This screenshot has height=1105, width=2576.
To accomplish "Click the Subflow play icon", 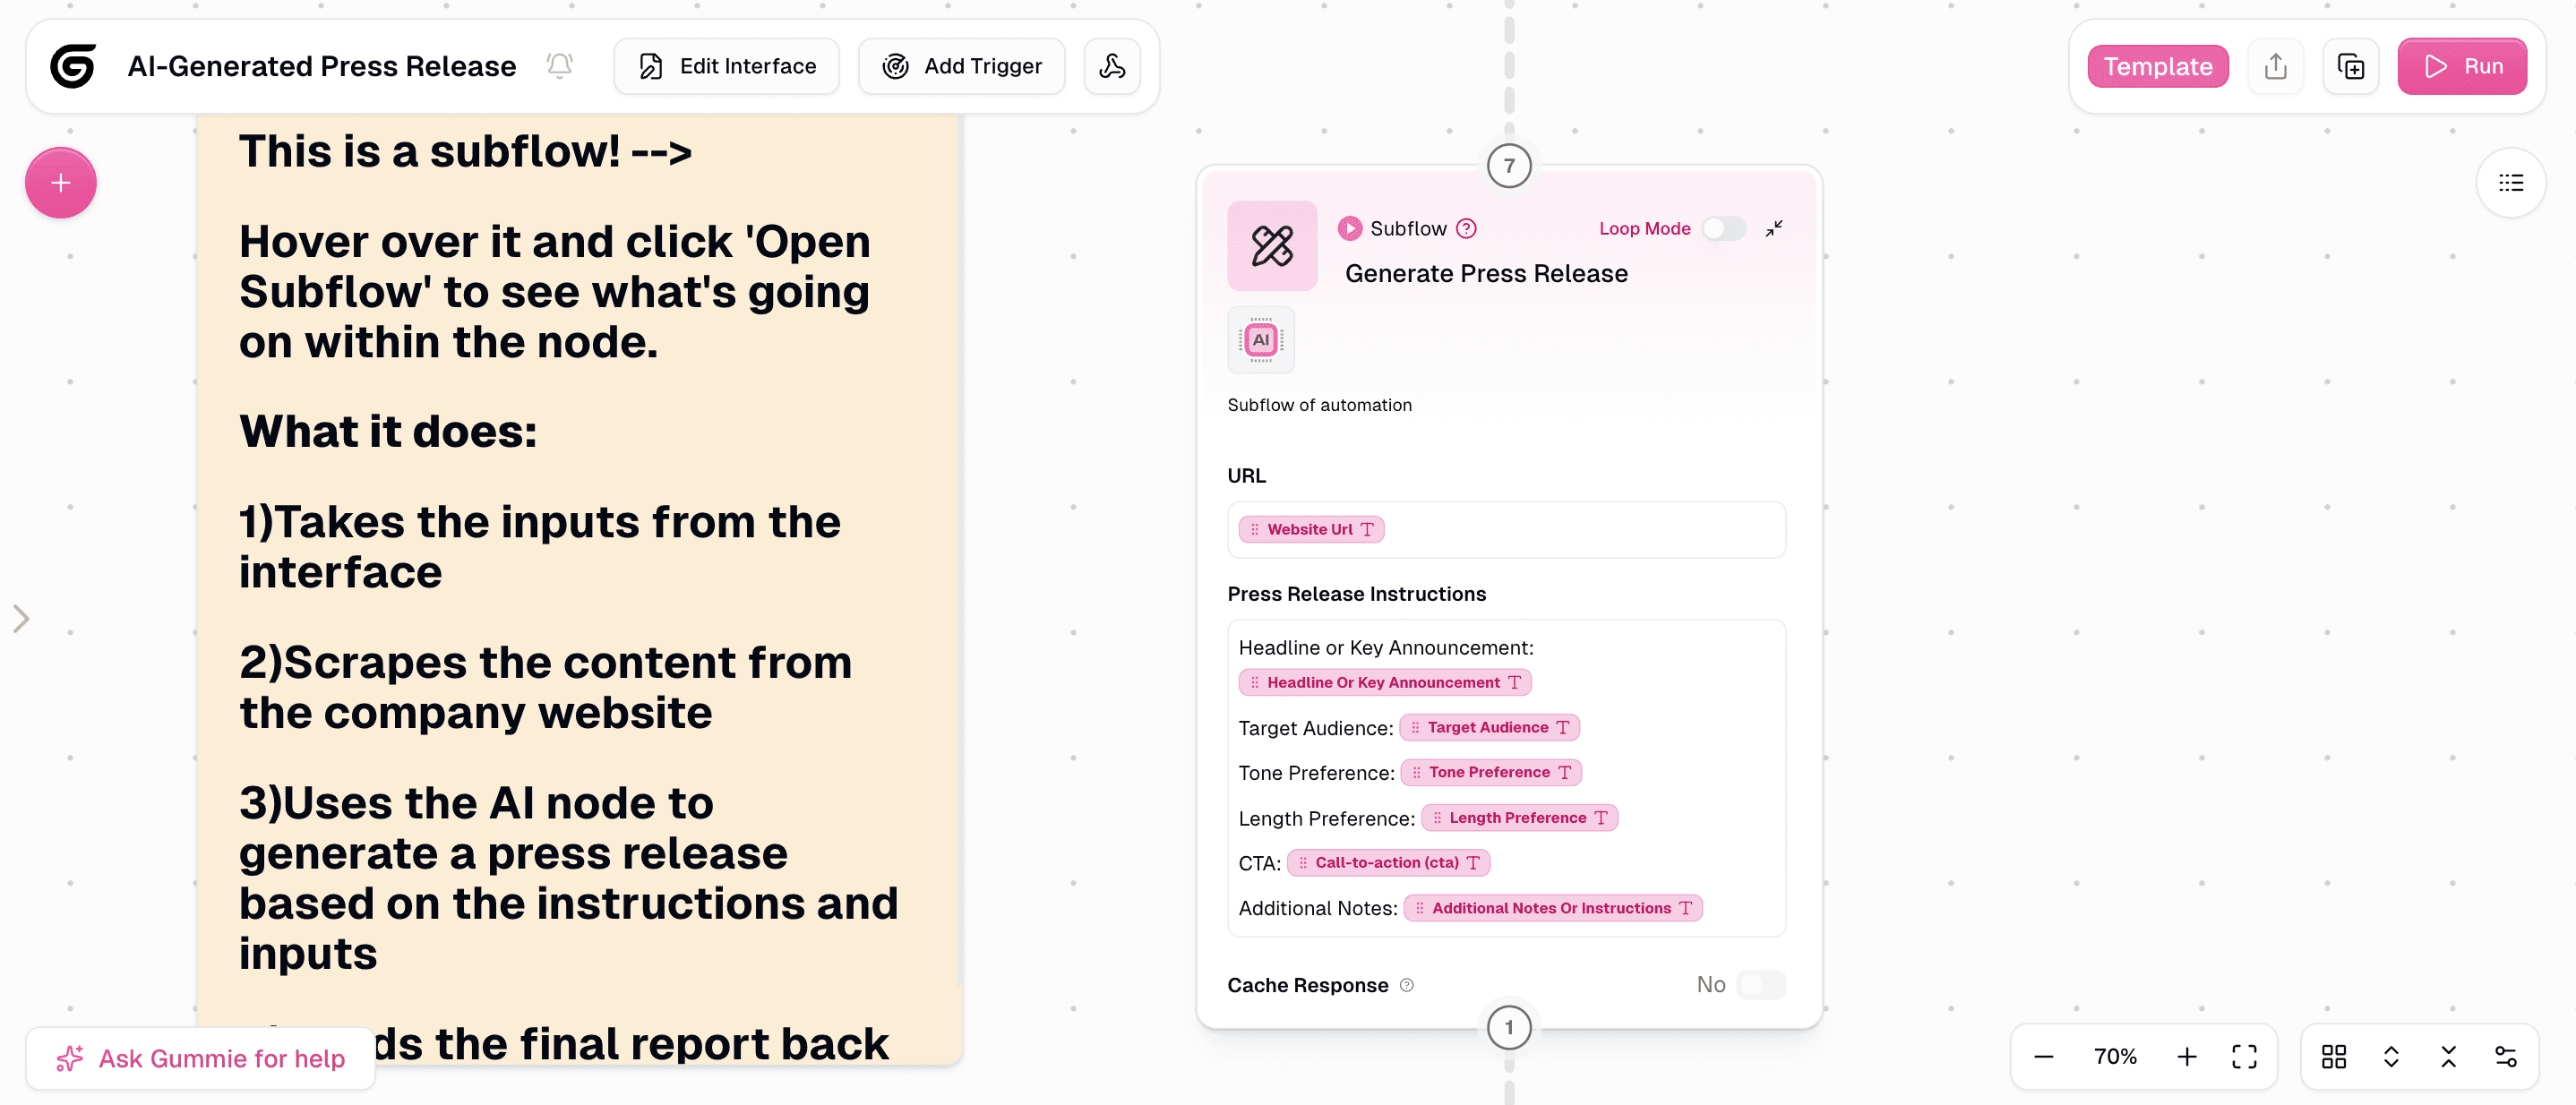I will [x=1350, y=229].
